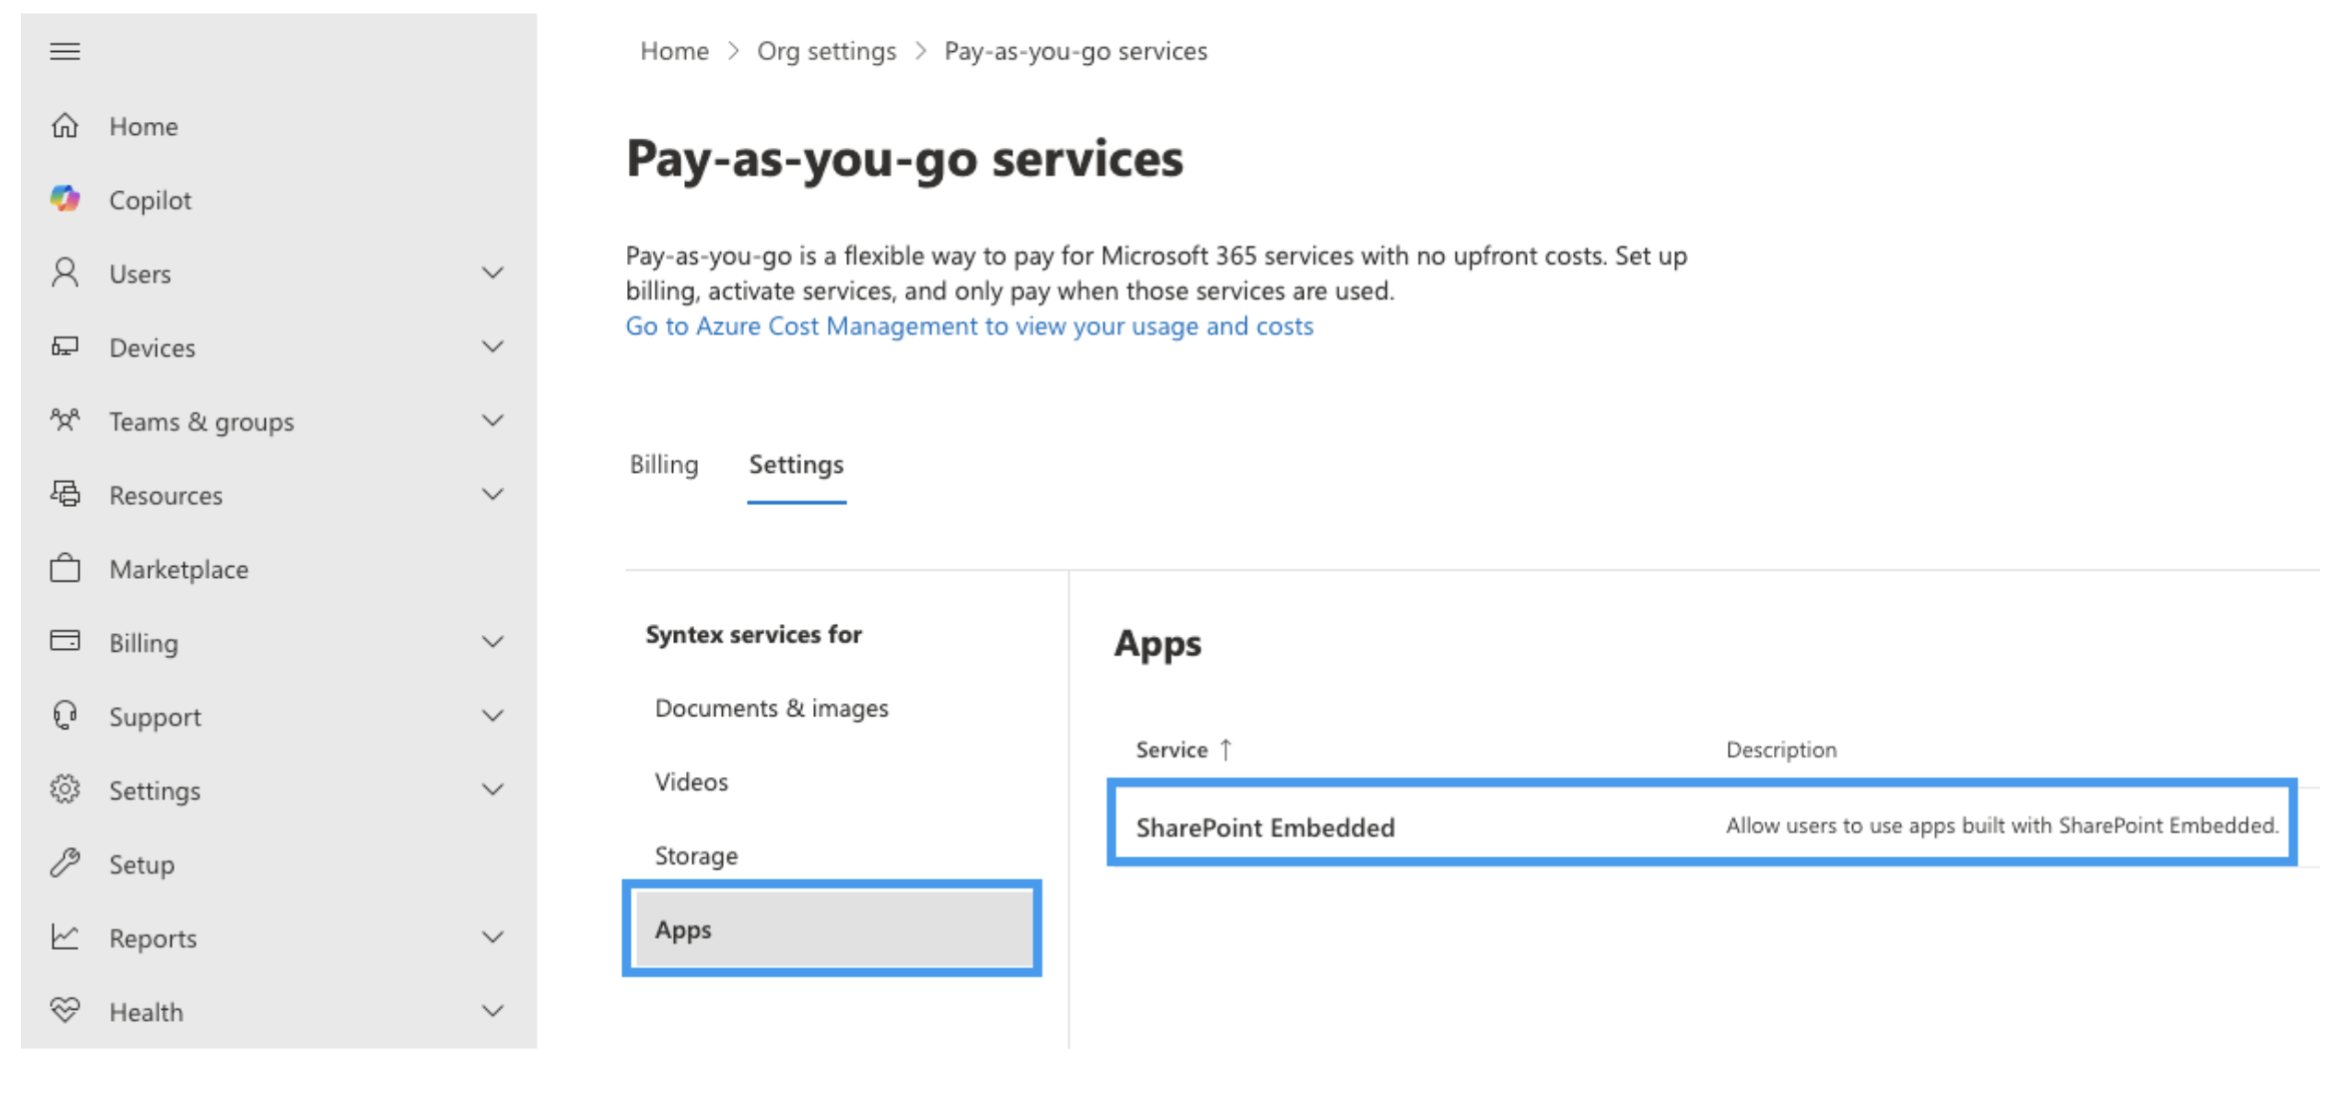Open Setup from sidebar label
The height and width of the screenshot is (1116, 2344).
tap(141, 864)
